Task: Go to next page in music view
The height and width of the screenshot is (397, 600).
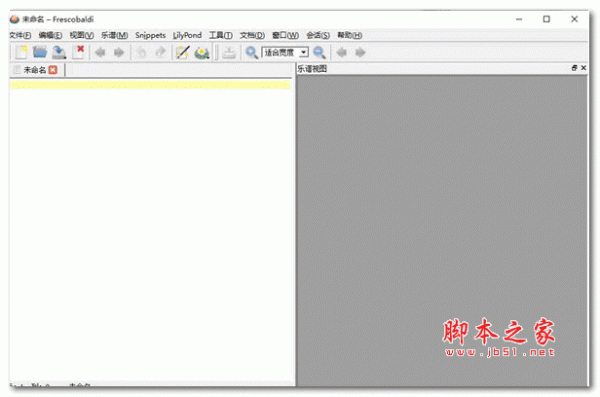Action: (x=360, y=52)
